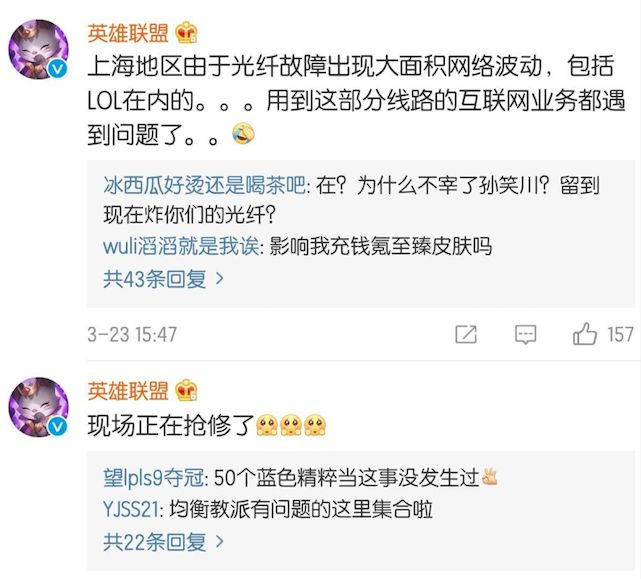Click the crown badge on the fiber outage post
Viewport: 641px width, 579px height.
point(187,33)
